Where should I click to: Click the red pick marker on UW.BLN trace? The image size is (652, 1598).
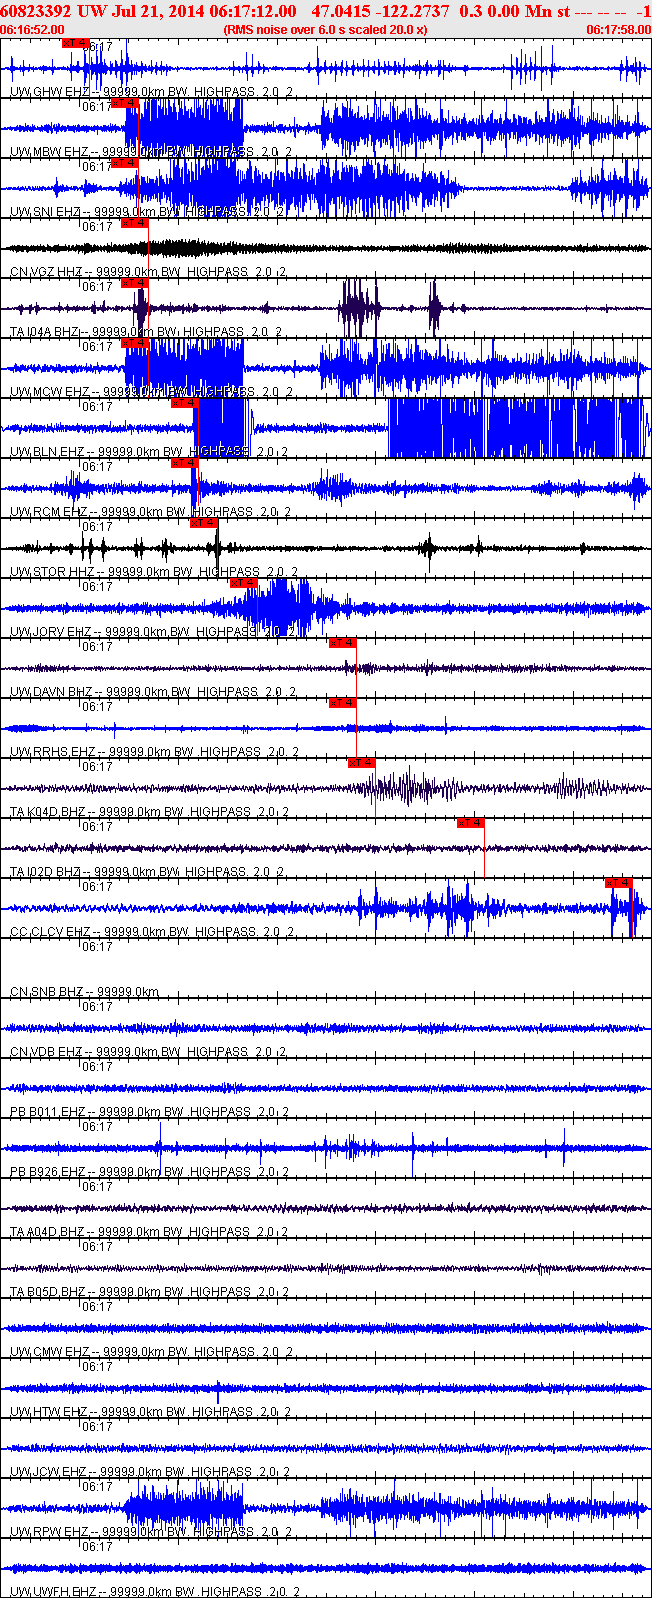[x=185, y=403]
